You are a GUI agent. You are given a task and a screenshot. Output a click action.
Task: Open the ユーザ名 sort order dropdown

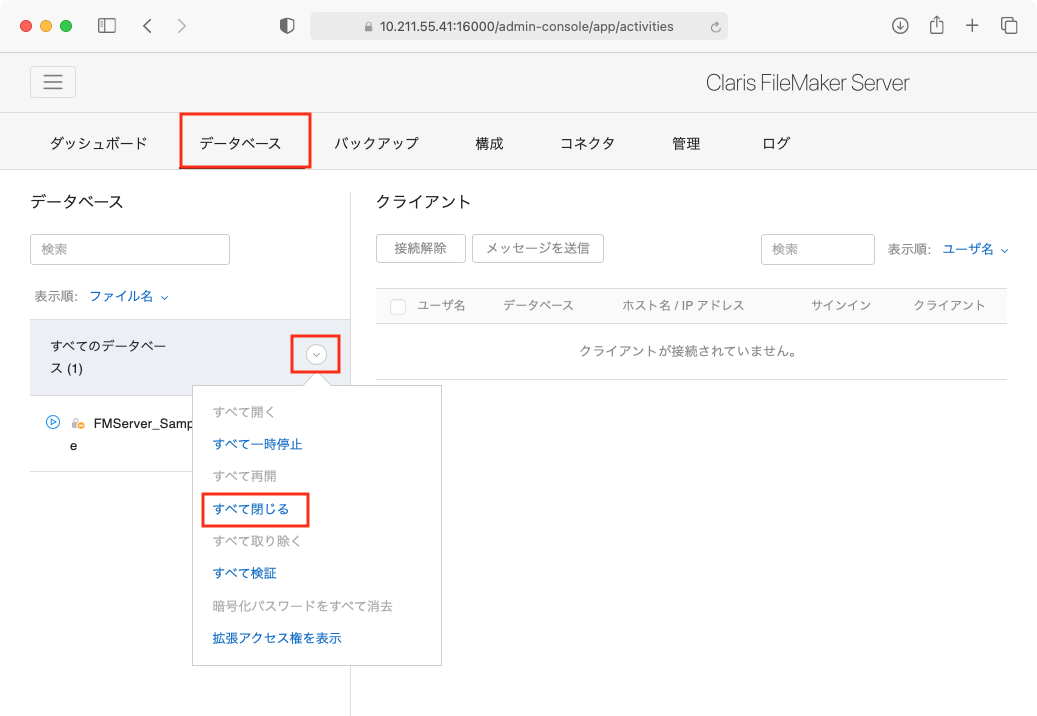[x=975, y=250]
